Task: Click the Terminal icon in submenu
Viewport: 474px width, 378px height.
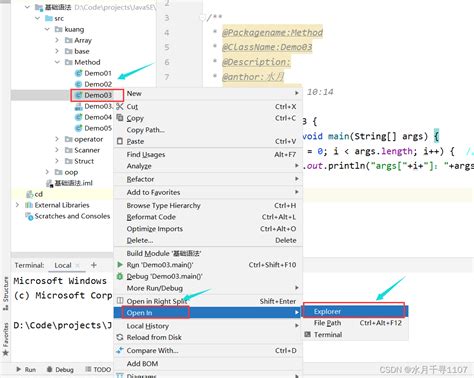Action: 308,334
